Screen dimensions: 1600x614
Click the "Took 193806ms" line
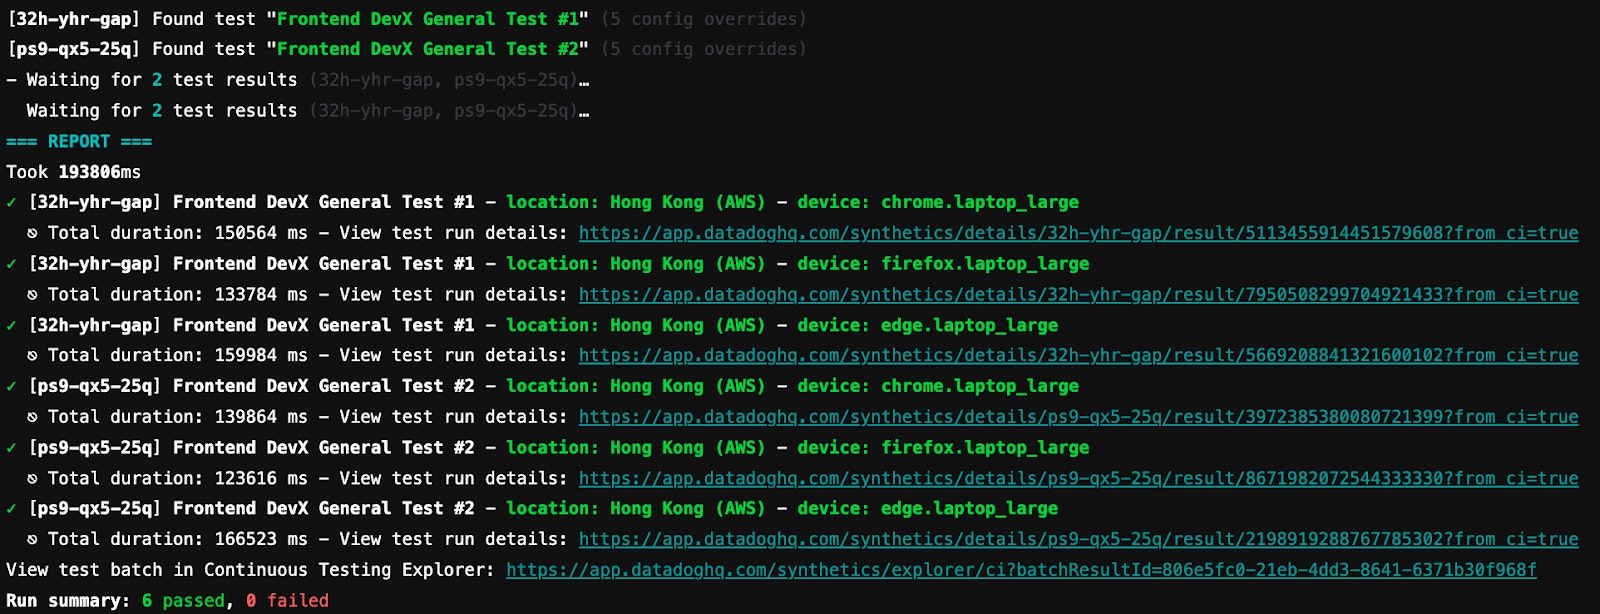[73, 172]
